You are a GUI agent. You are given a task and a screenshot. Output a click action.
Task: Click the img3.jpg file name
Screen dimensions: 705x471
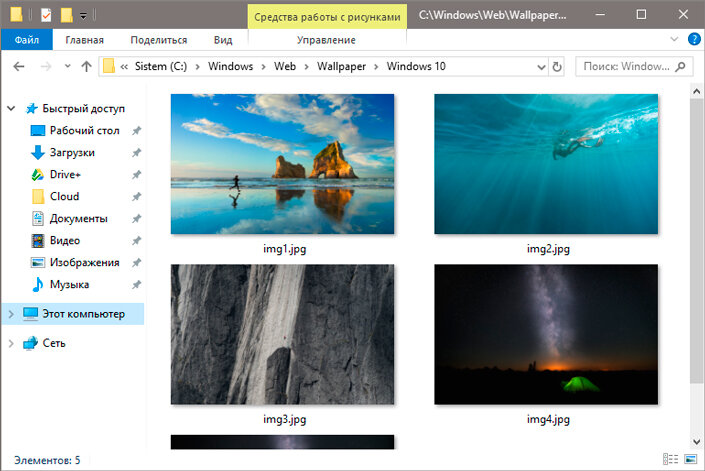coord(285,420)
